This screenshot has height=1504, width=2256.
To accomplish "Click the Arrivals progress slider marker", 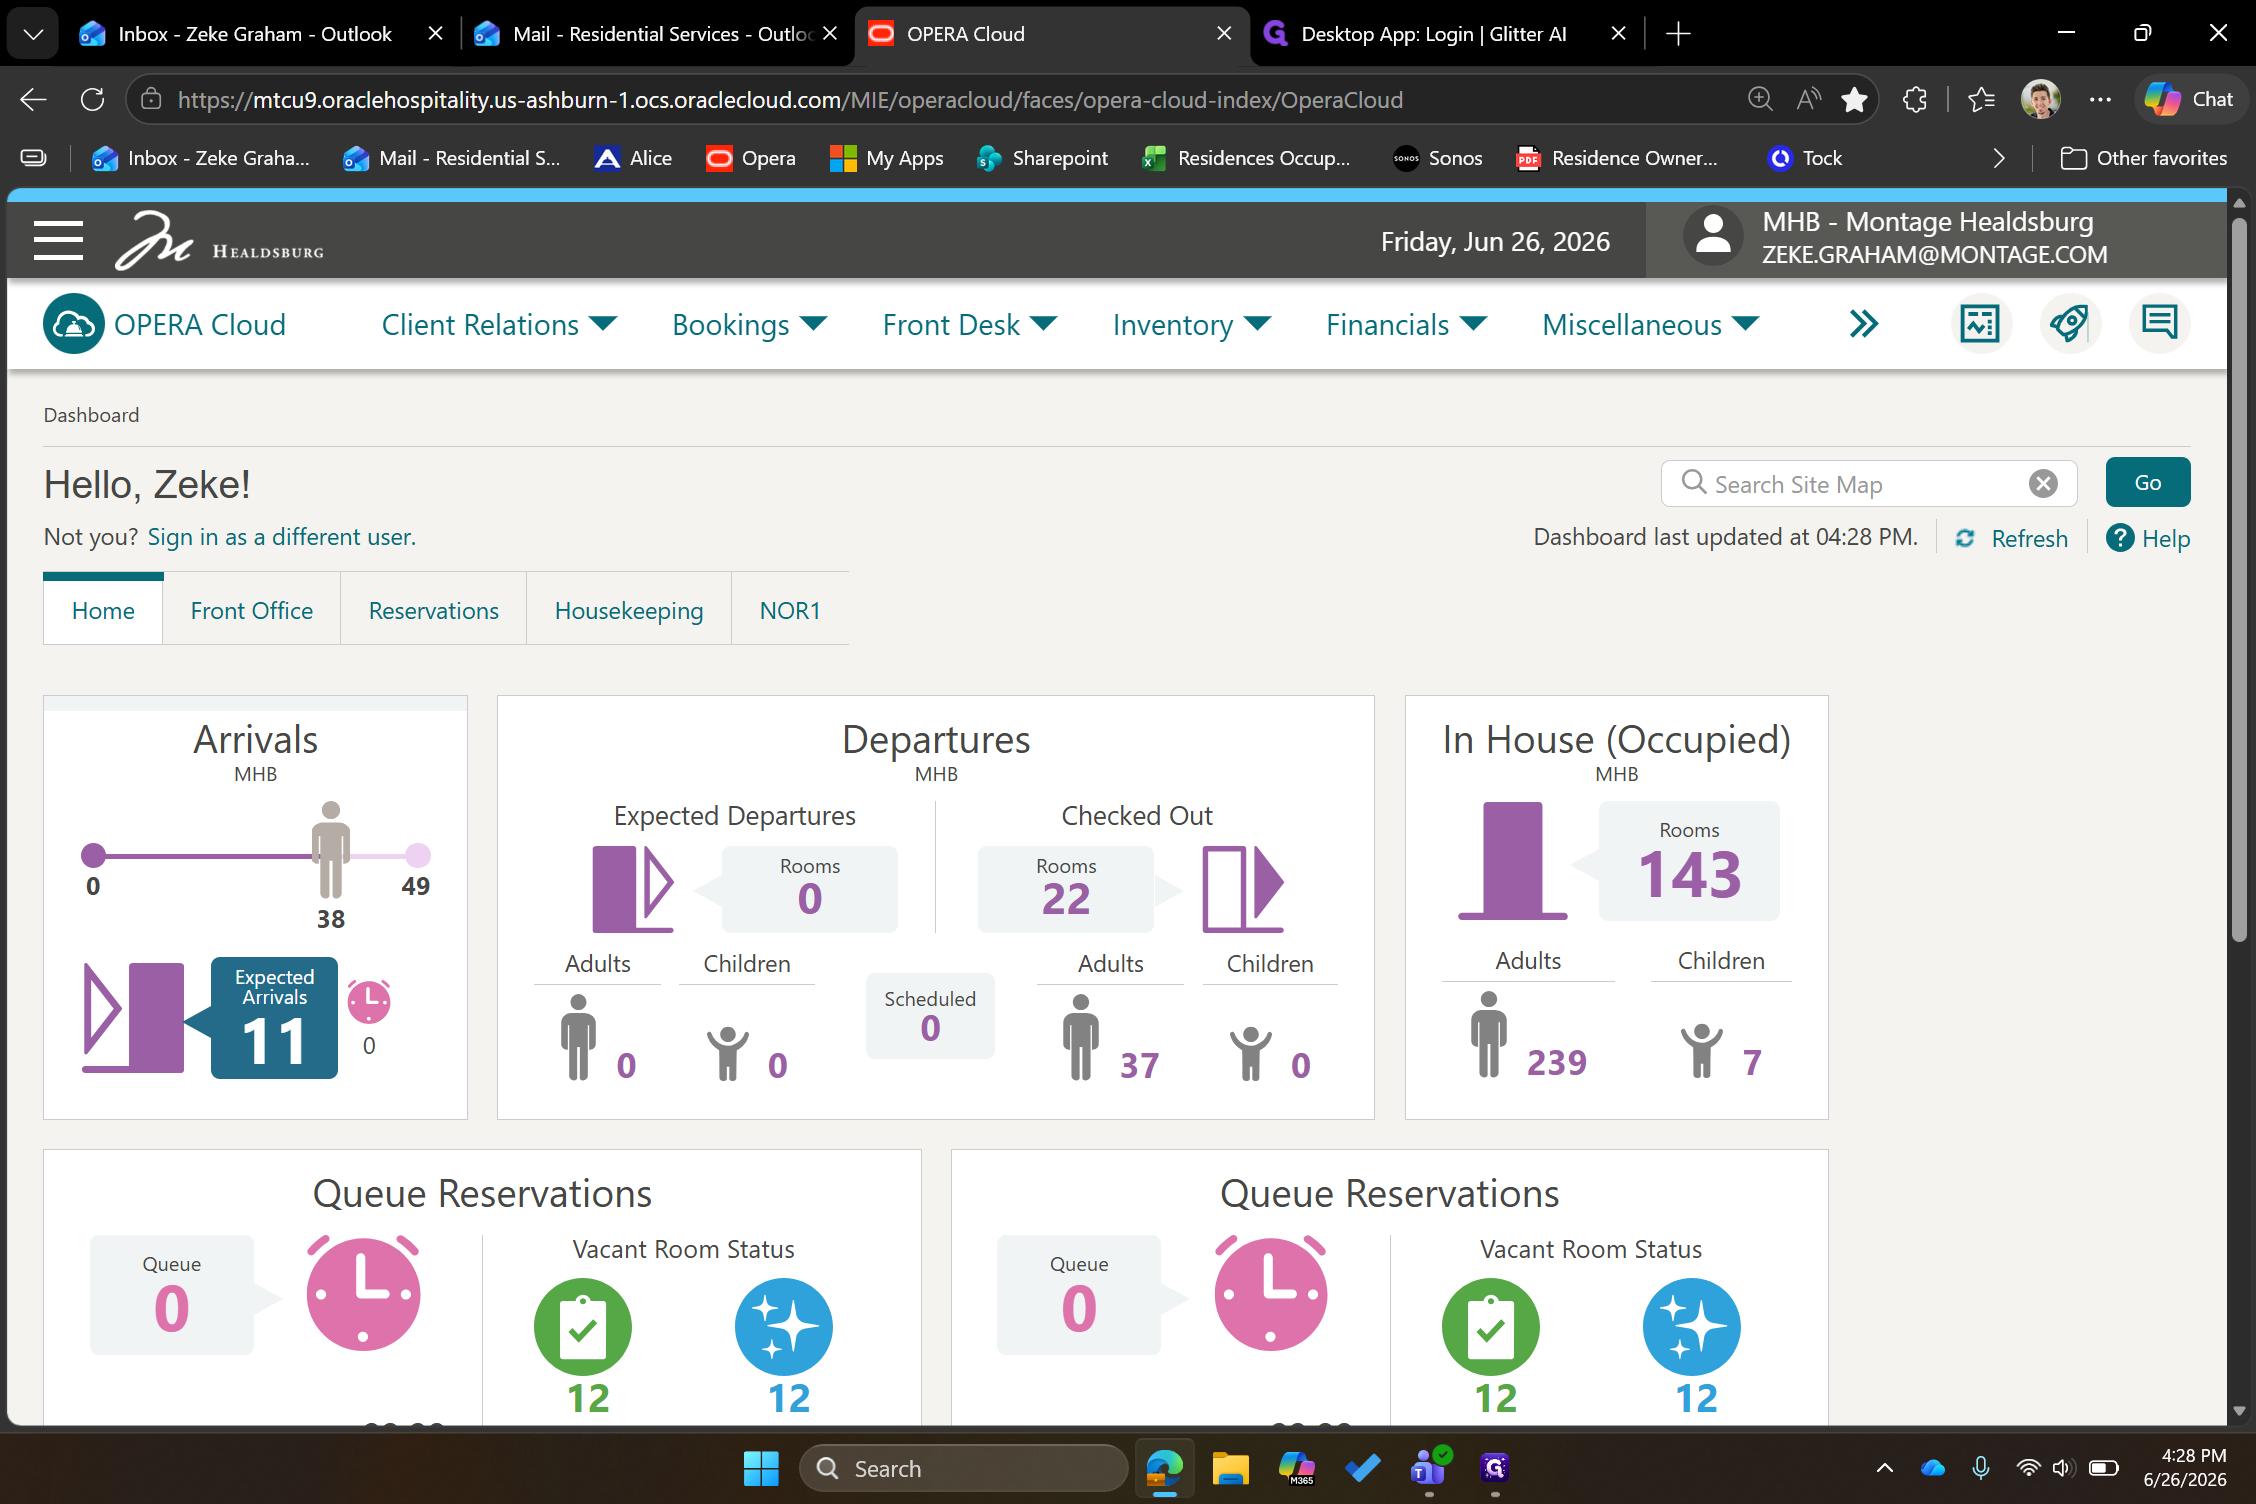I will coord(330,850).
